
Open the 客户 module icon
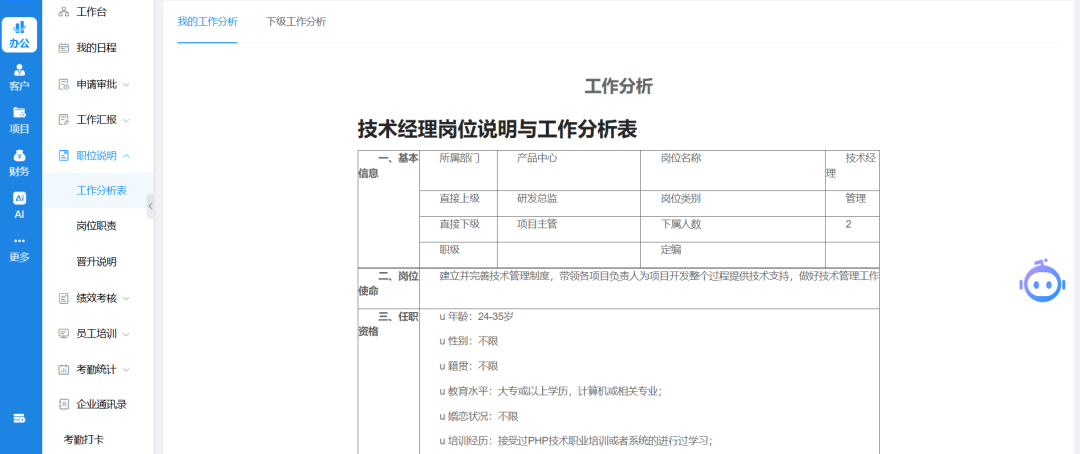click(x=19, y=70)
